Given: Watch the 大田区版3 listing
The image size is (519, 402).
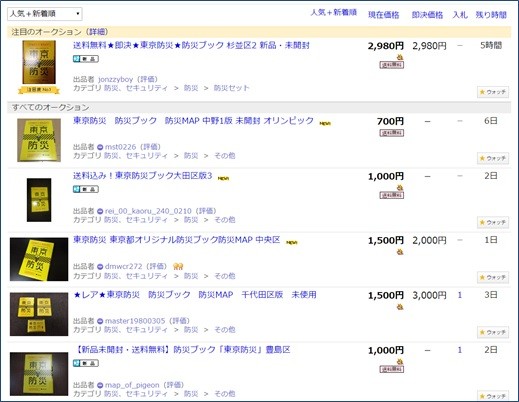Looking at the screenshot, I should [x=493, y=222].
